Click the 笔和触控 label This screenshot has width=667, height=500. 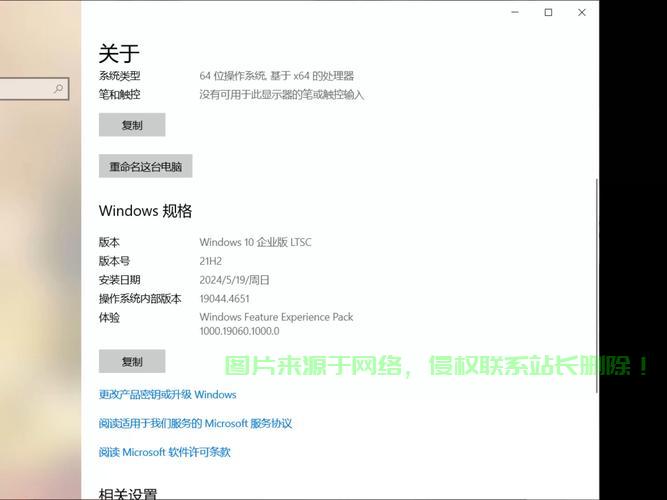click(120, 94)
